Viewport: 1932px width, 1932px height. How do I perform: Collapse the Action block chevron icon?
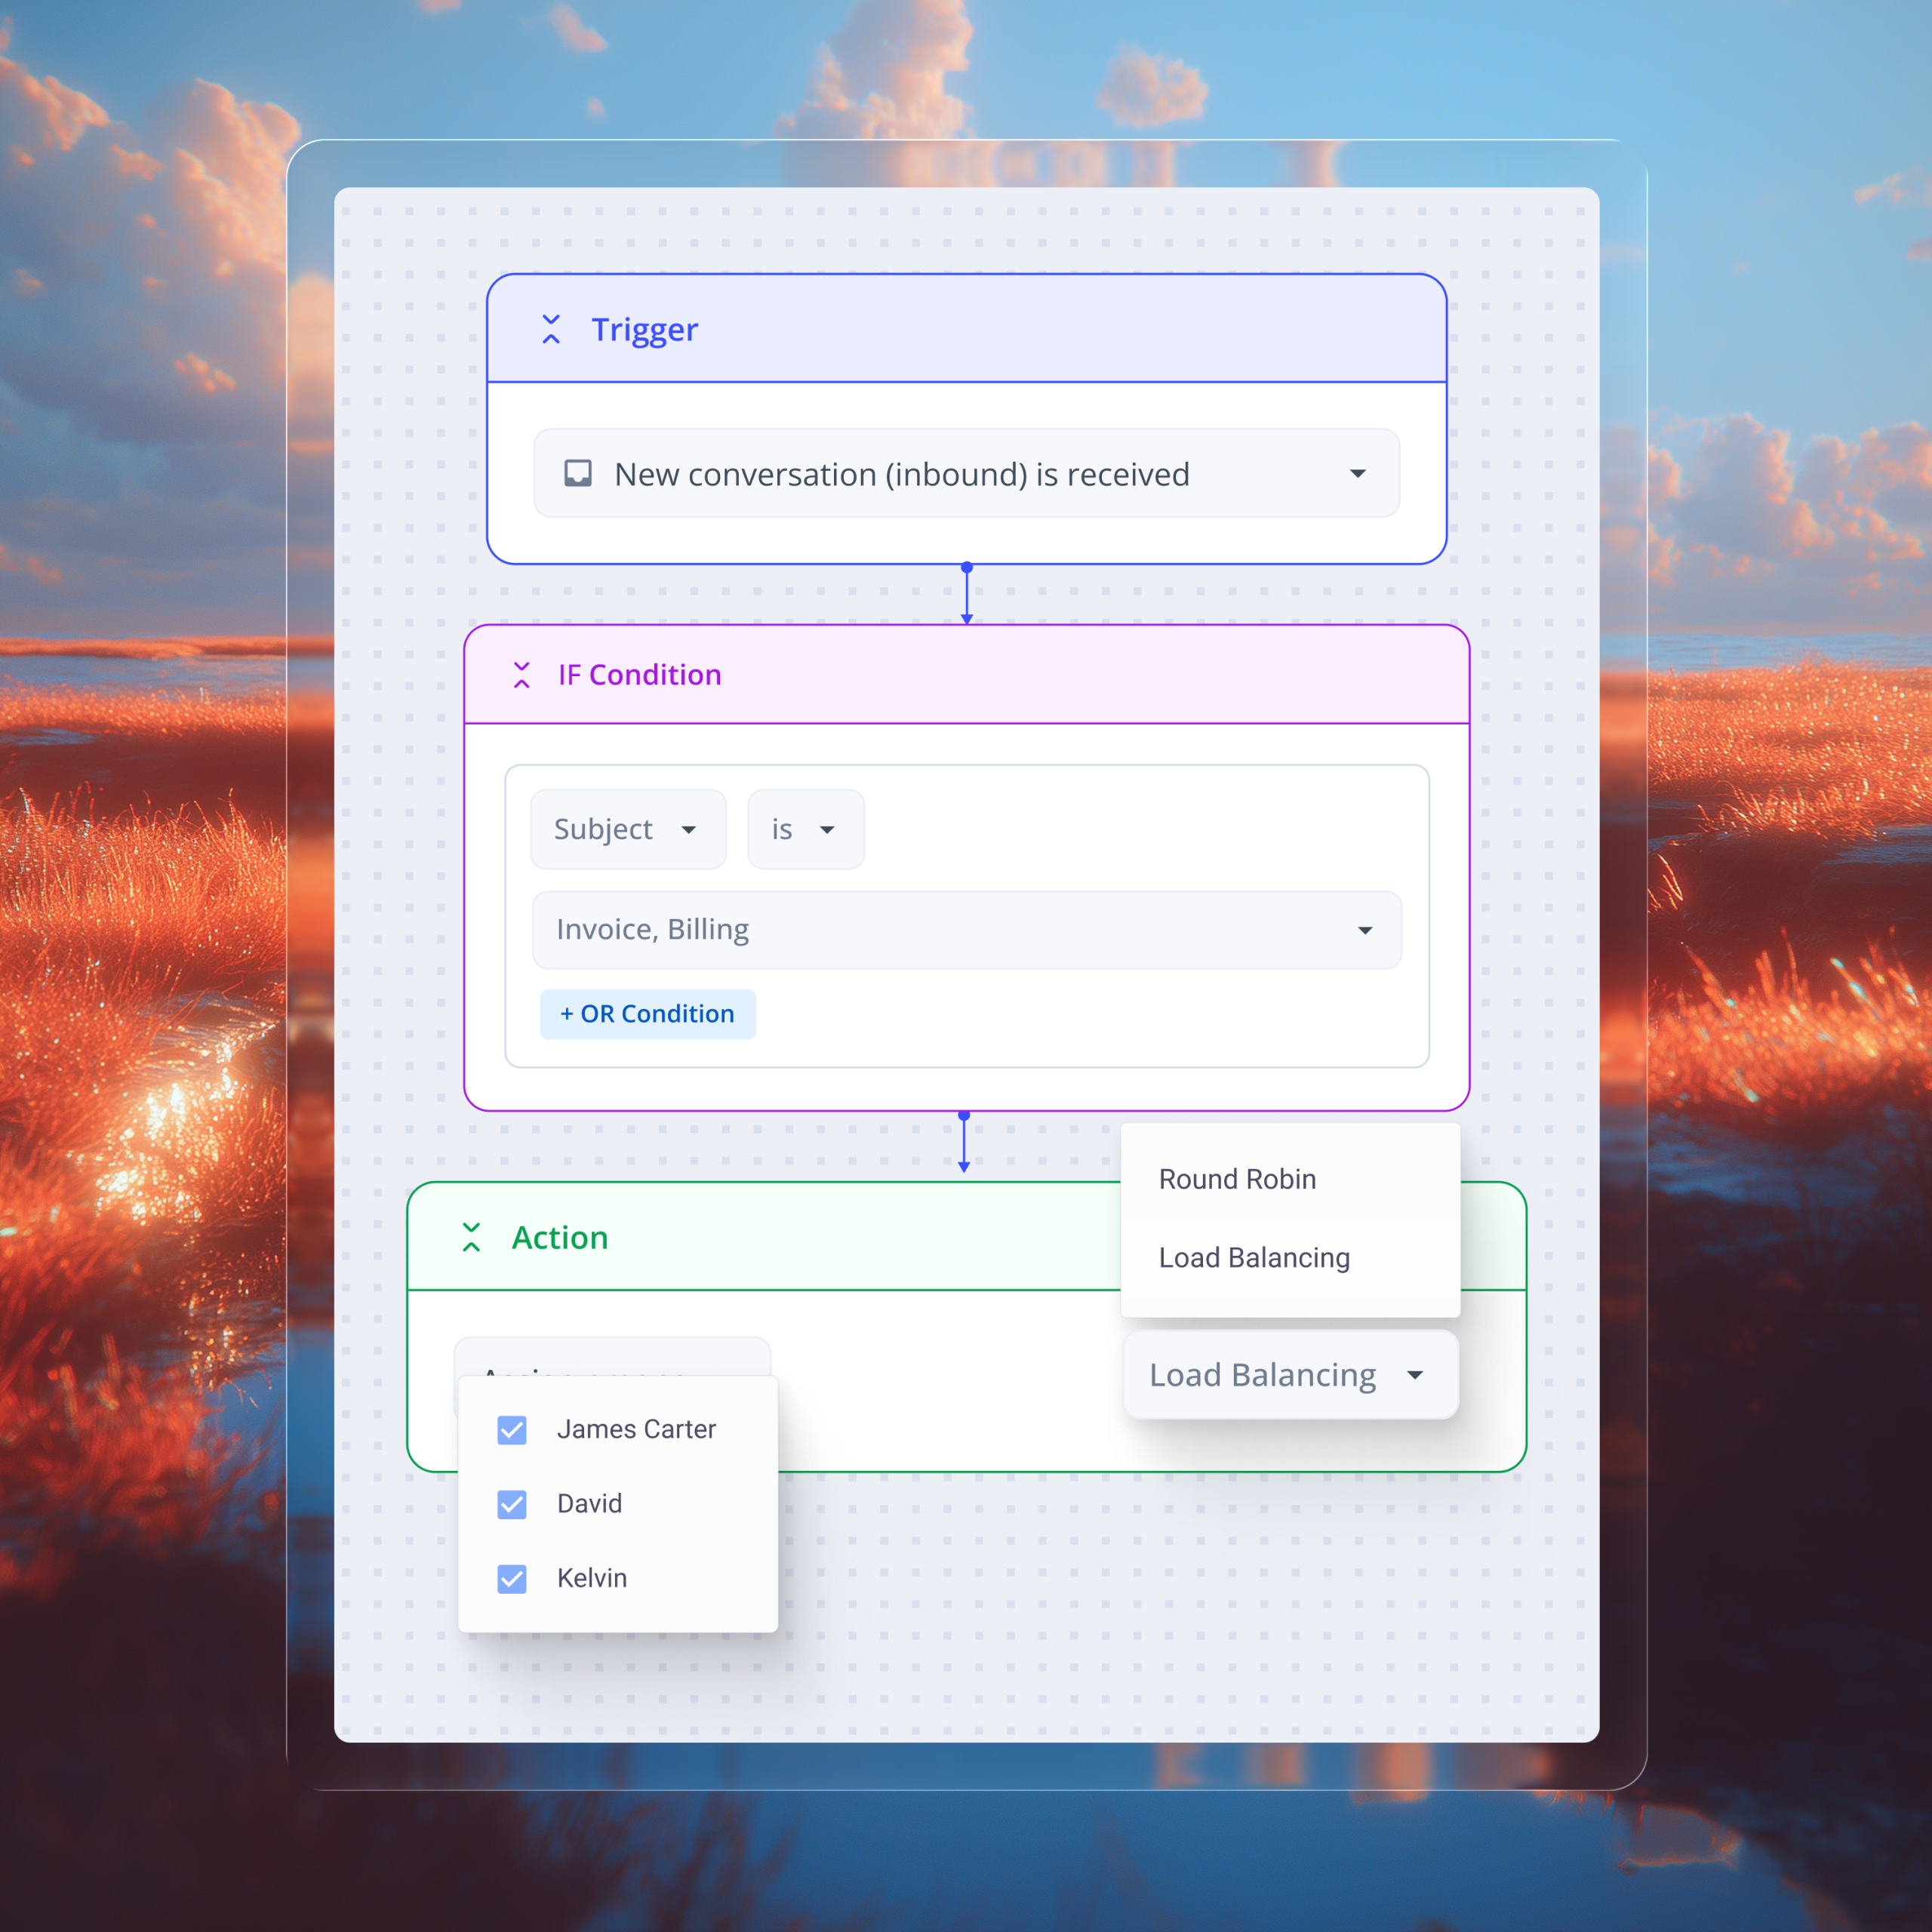pyautogui.click(x=471, y=1237)
